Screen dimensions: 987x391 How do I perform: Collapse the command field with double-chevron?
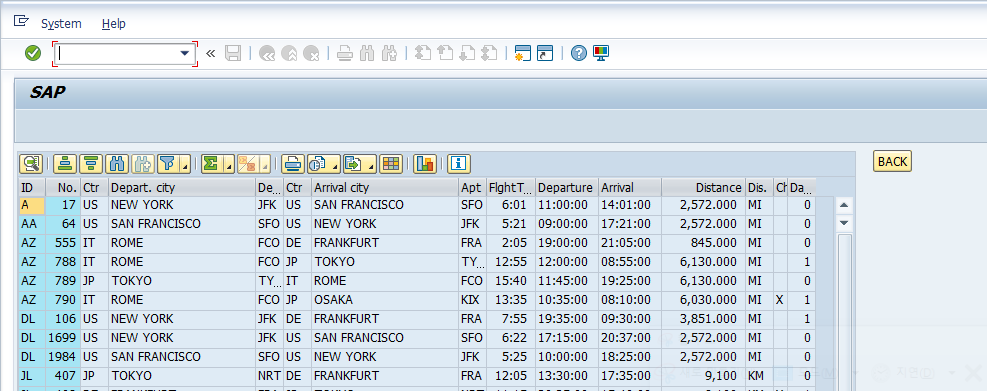[210, 54]
